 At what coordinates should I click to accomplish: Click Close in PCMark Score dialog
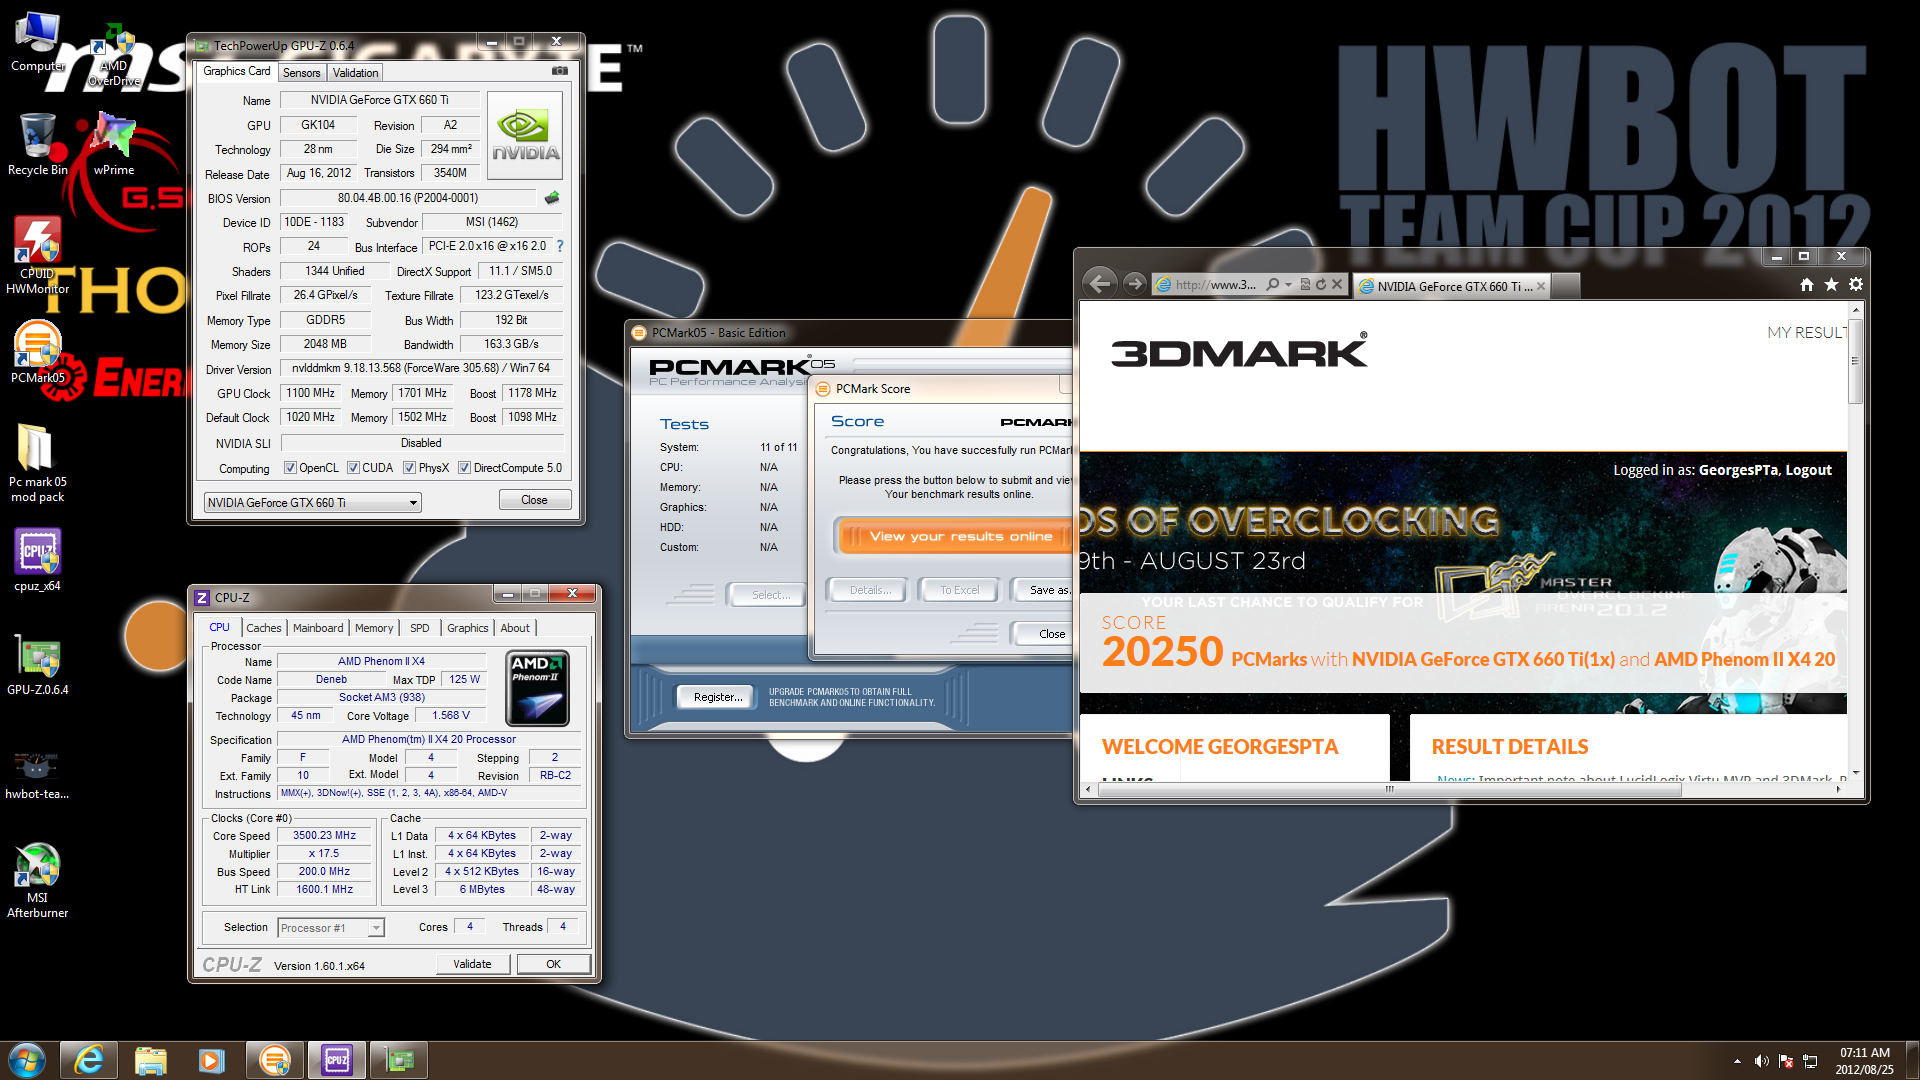coord(1041,634)
